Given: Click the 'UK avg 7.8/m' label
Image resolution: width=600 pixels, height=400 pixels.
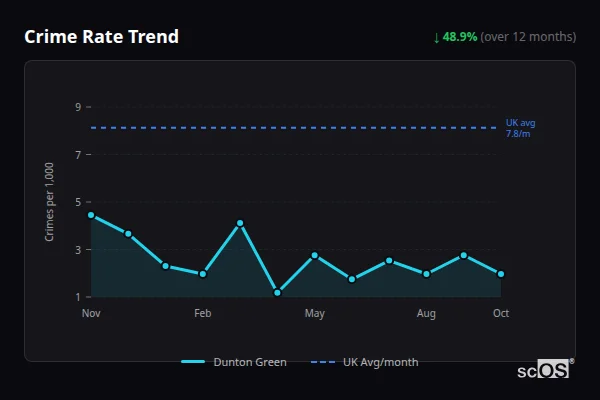Looking at the screenshot, I should tap(520, 128).
